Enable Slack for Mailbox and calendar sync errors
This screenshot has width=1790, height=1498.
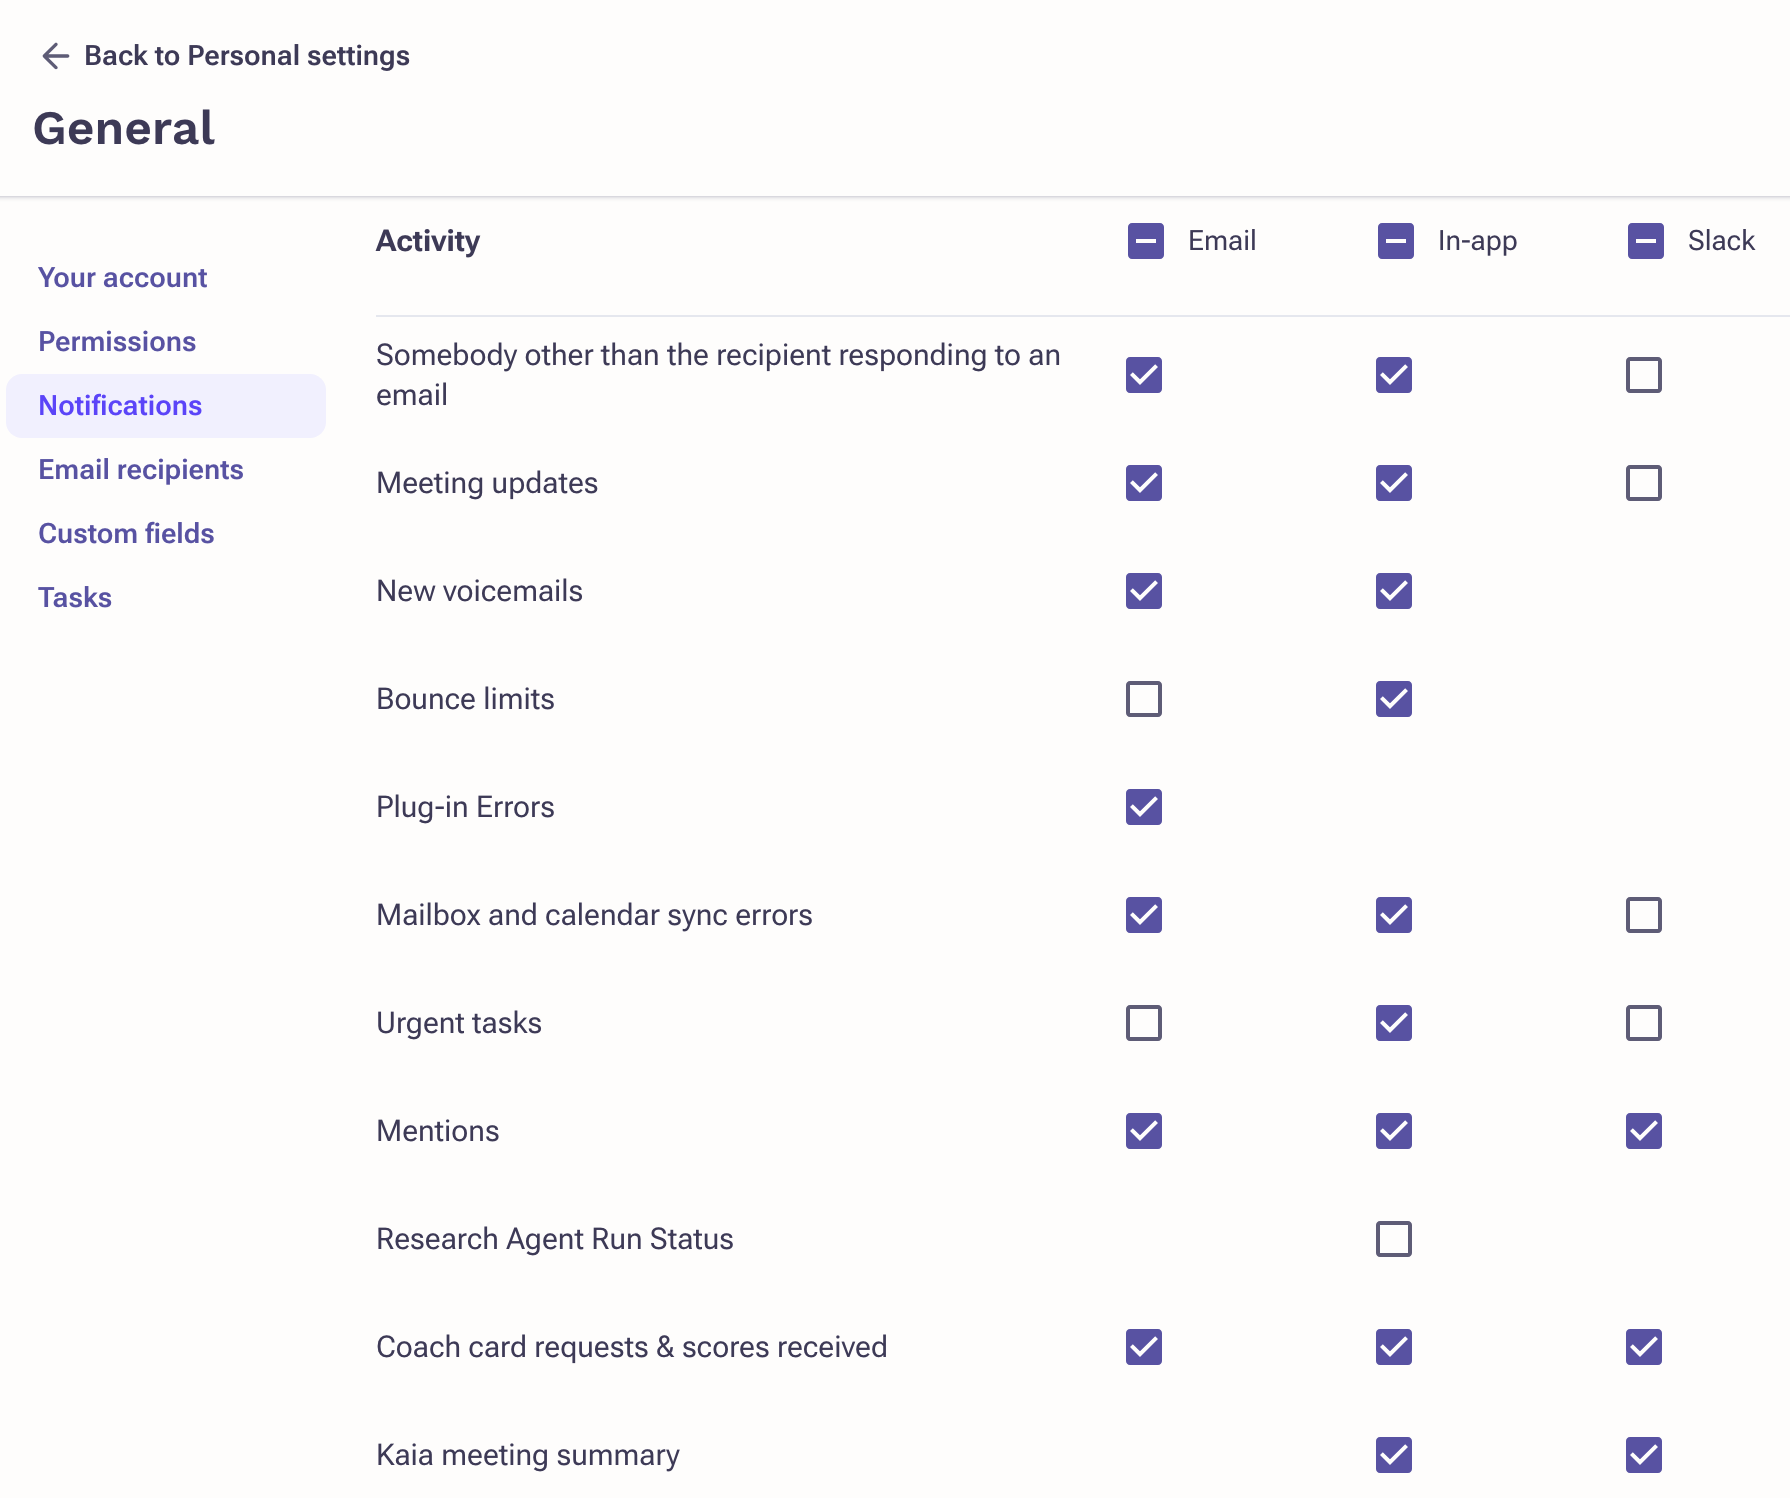[1643, 915]
